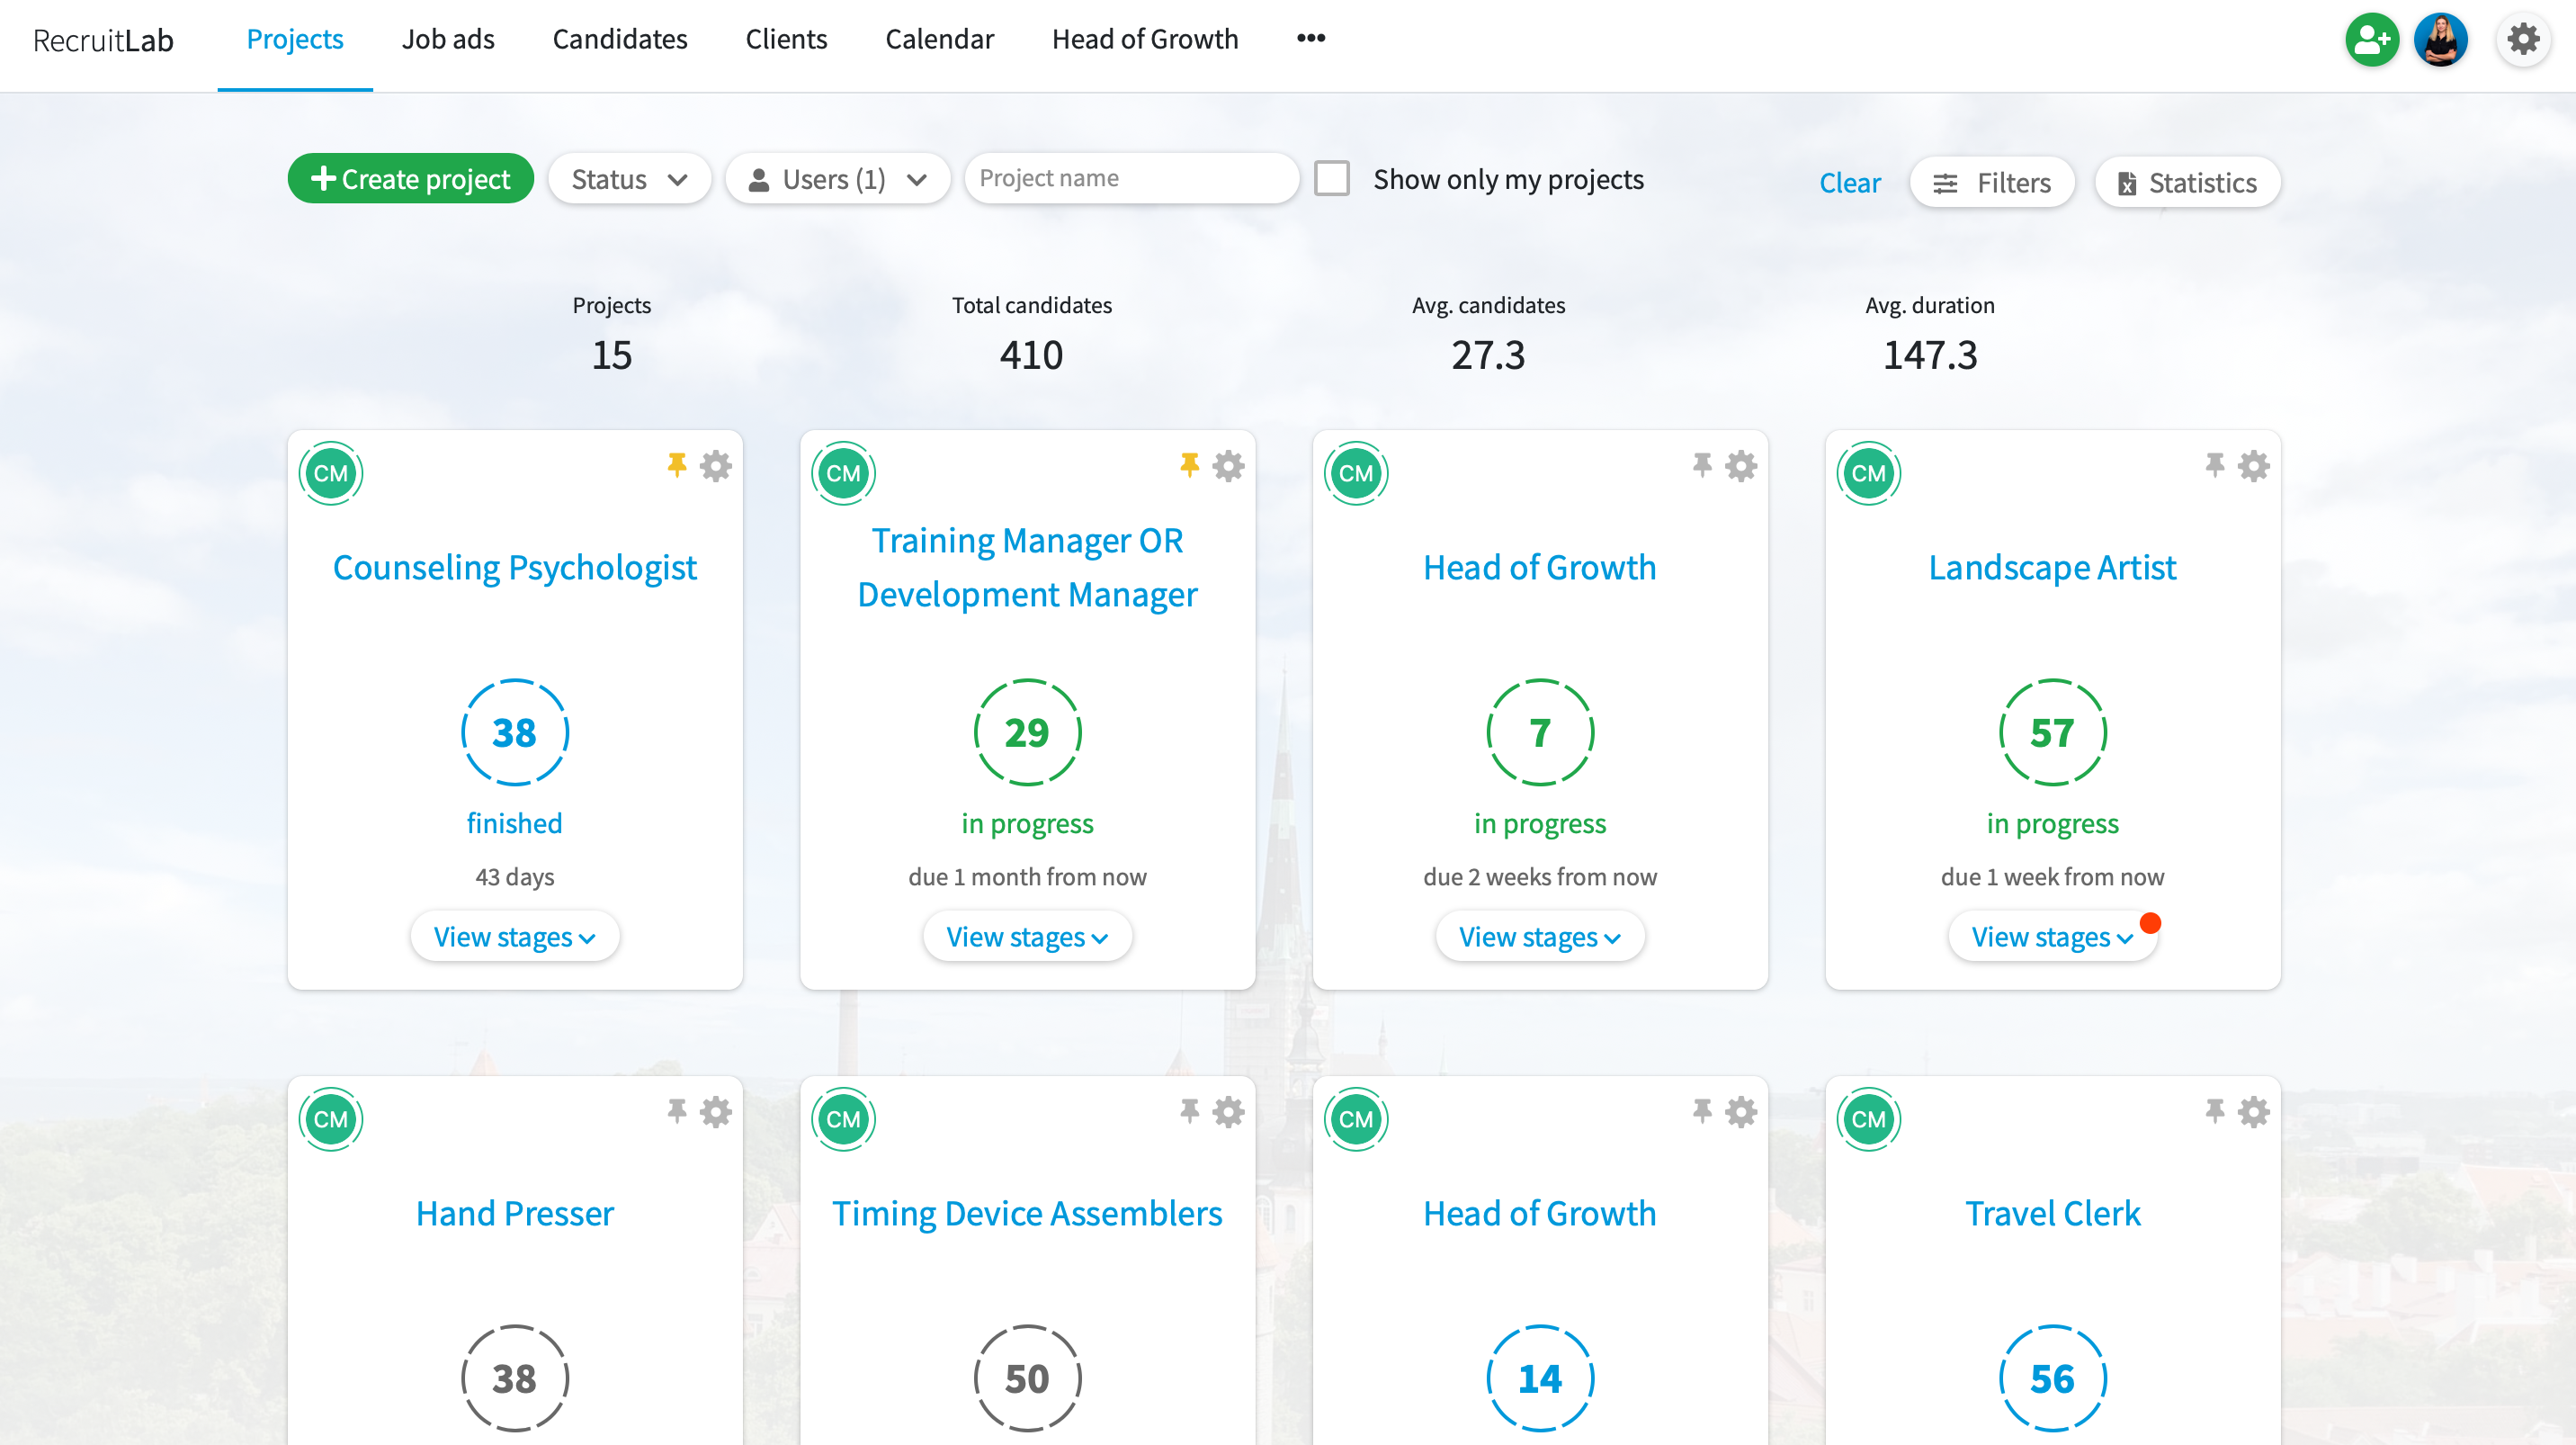Open settings gear on Head of Growth card
The image size is (2576, 1445).
(1741, 465)
